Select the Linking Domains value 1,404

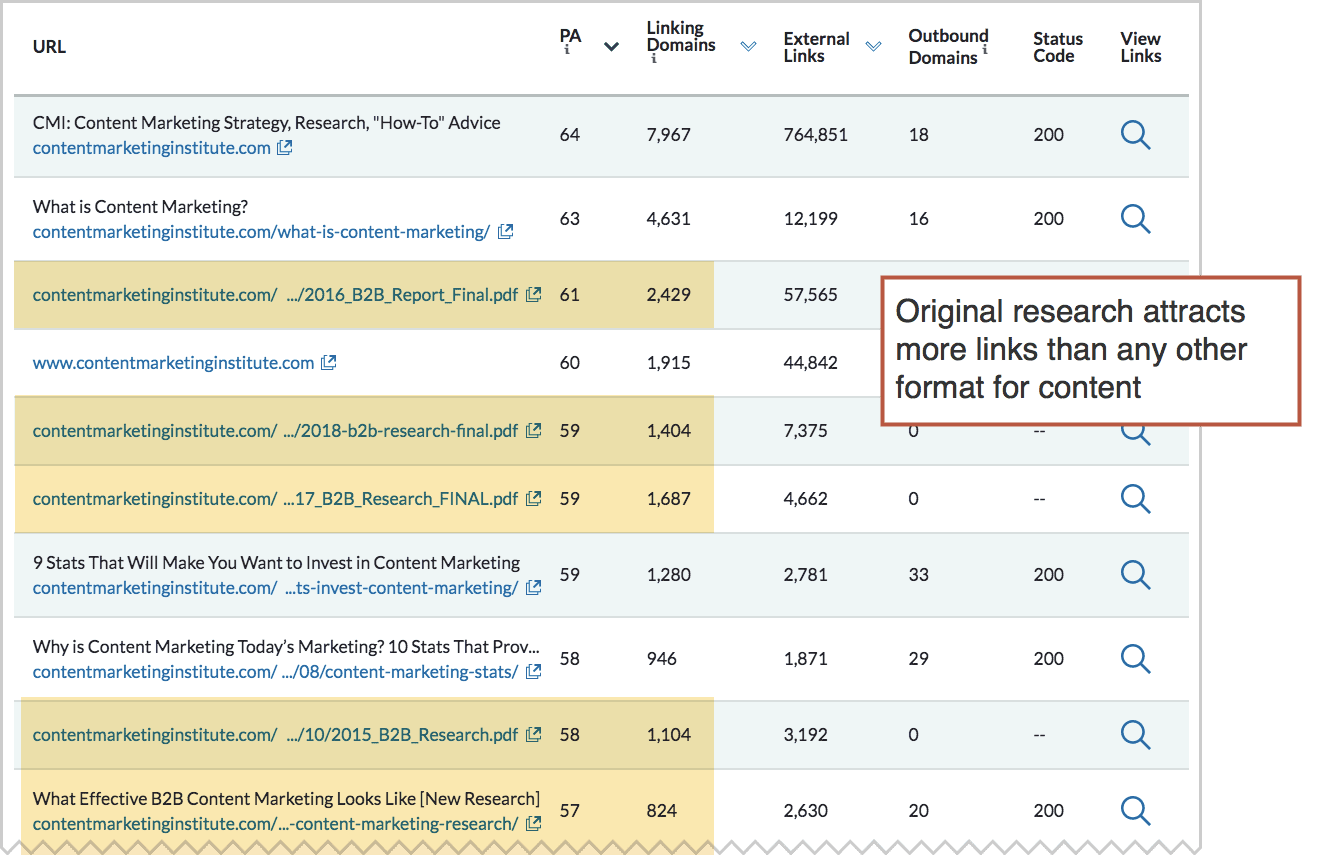coord(669,431)
